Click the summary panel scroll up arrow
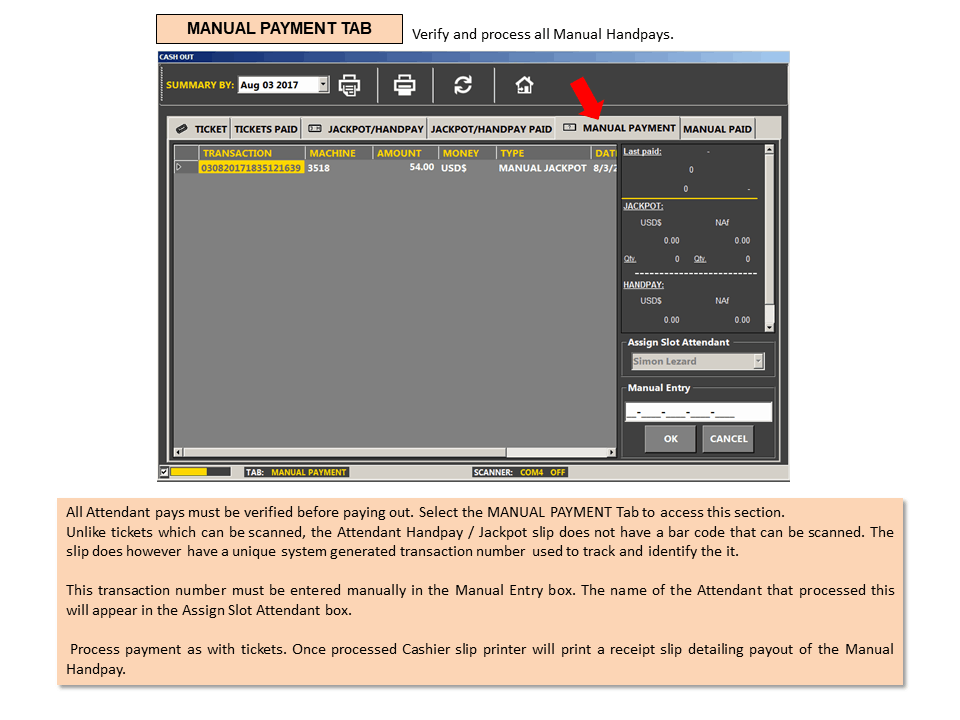960x720 pixels. click(x=769, y=149)
